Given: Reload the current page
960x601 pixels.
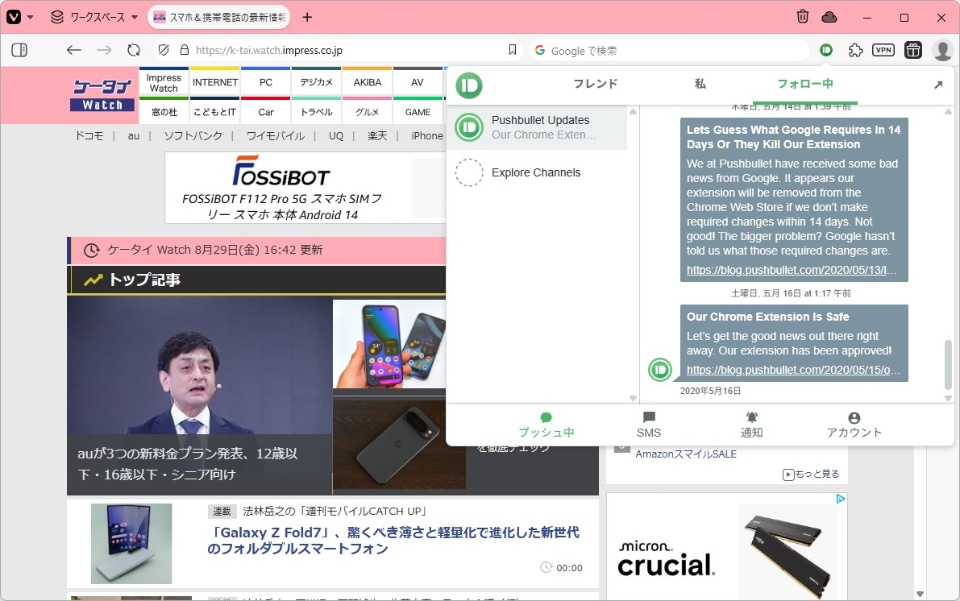Looking at the screenshot, I should (x=133, y=50).
